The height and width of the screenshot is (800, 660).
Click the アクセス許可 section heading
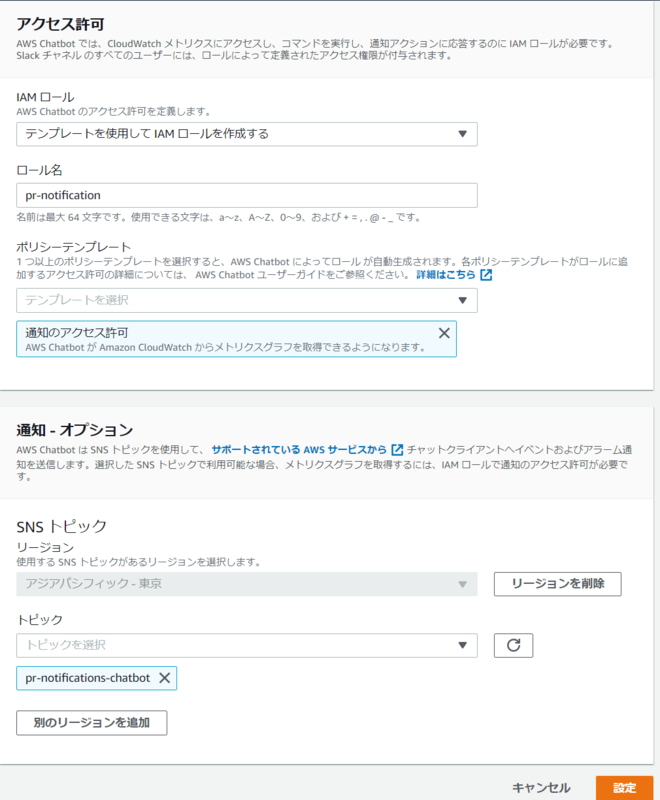pos(60,24)
